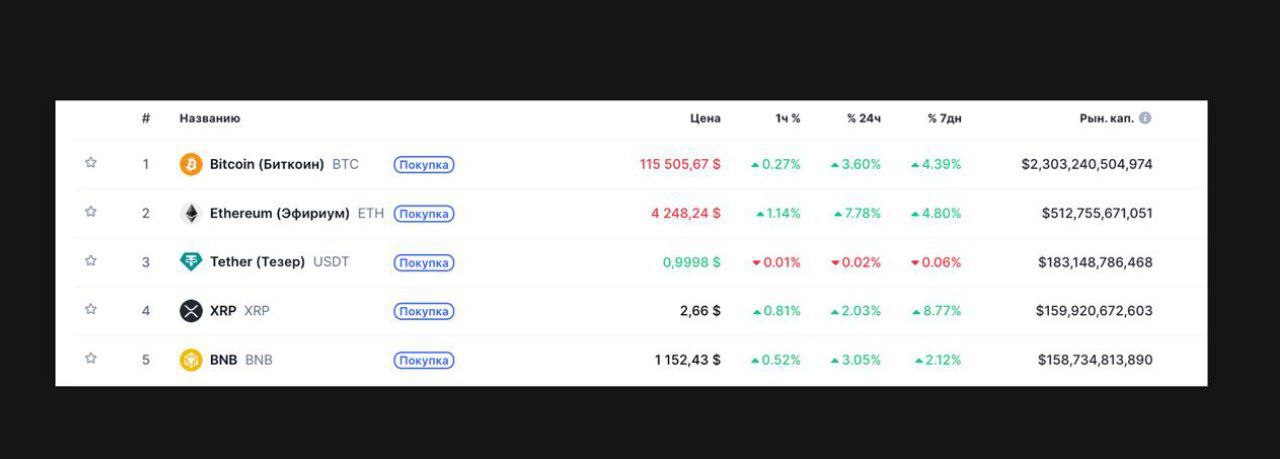
Task: Click the Ethereum diamond logo icon
Action: click(191, 213)
